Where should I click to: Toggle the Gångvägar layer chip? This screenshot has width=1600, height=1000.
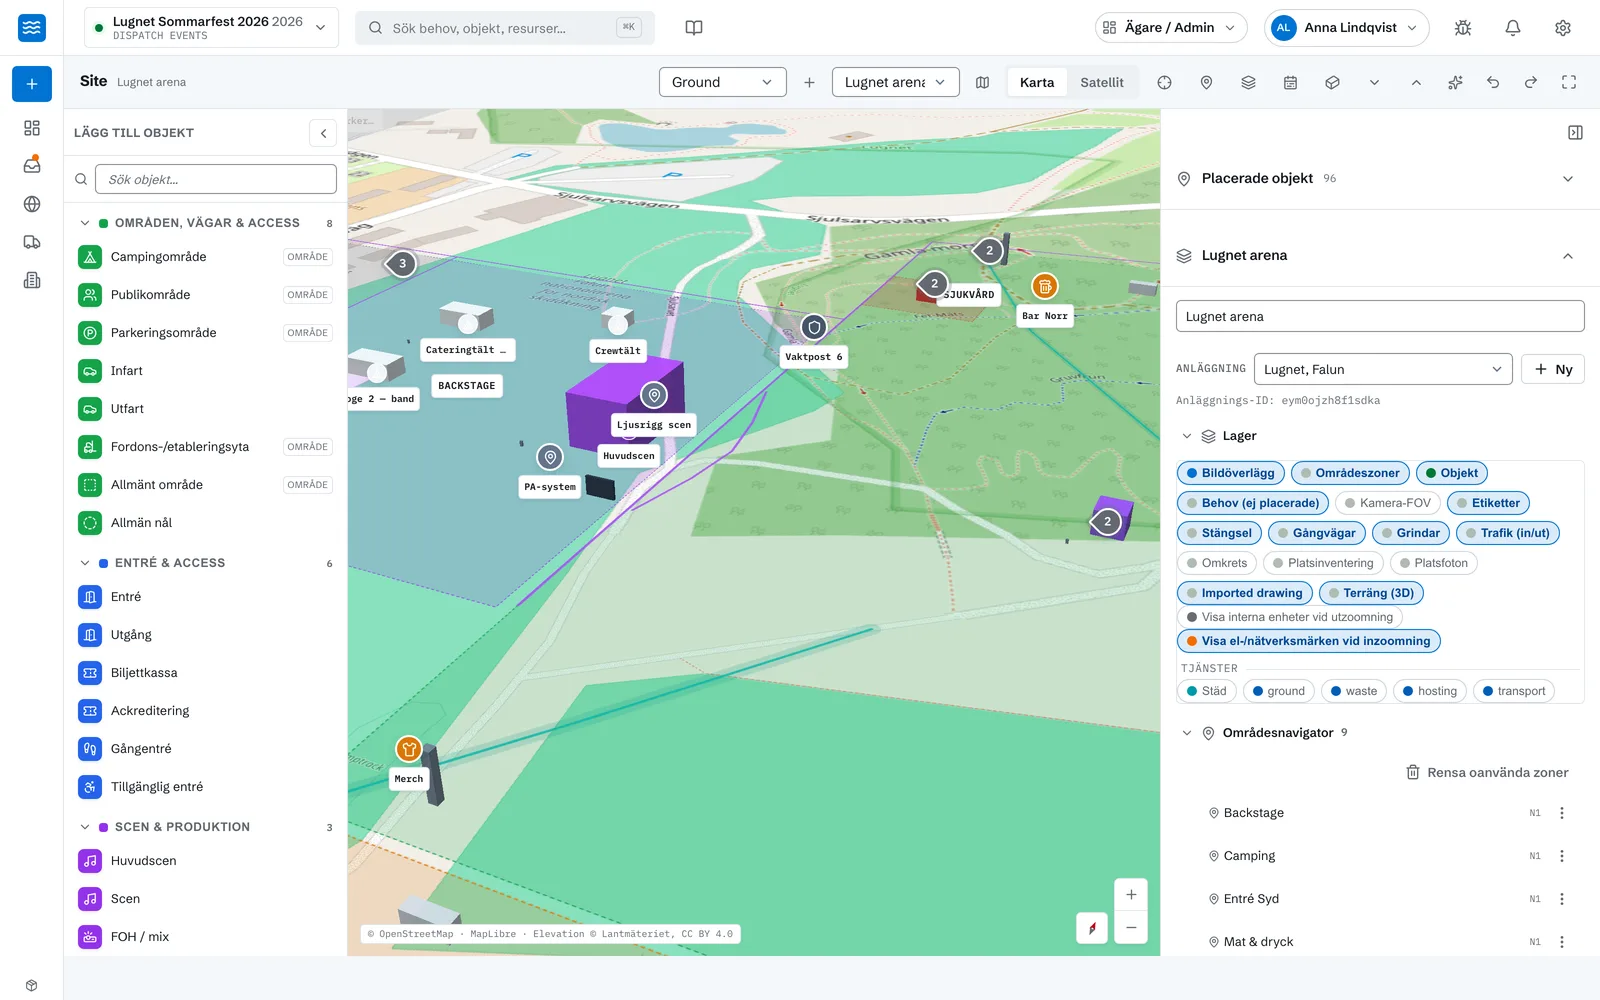point(1317,533)
